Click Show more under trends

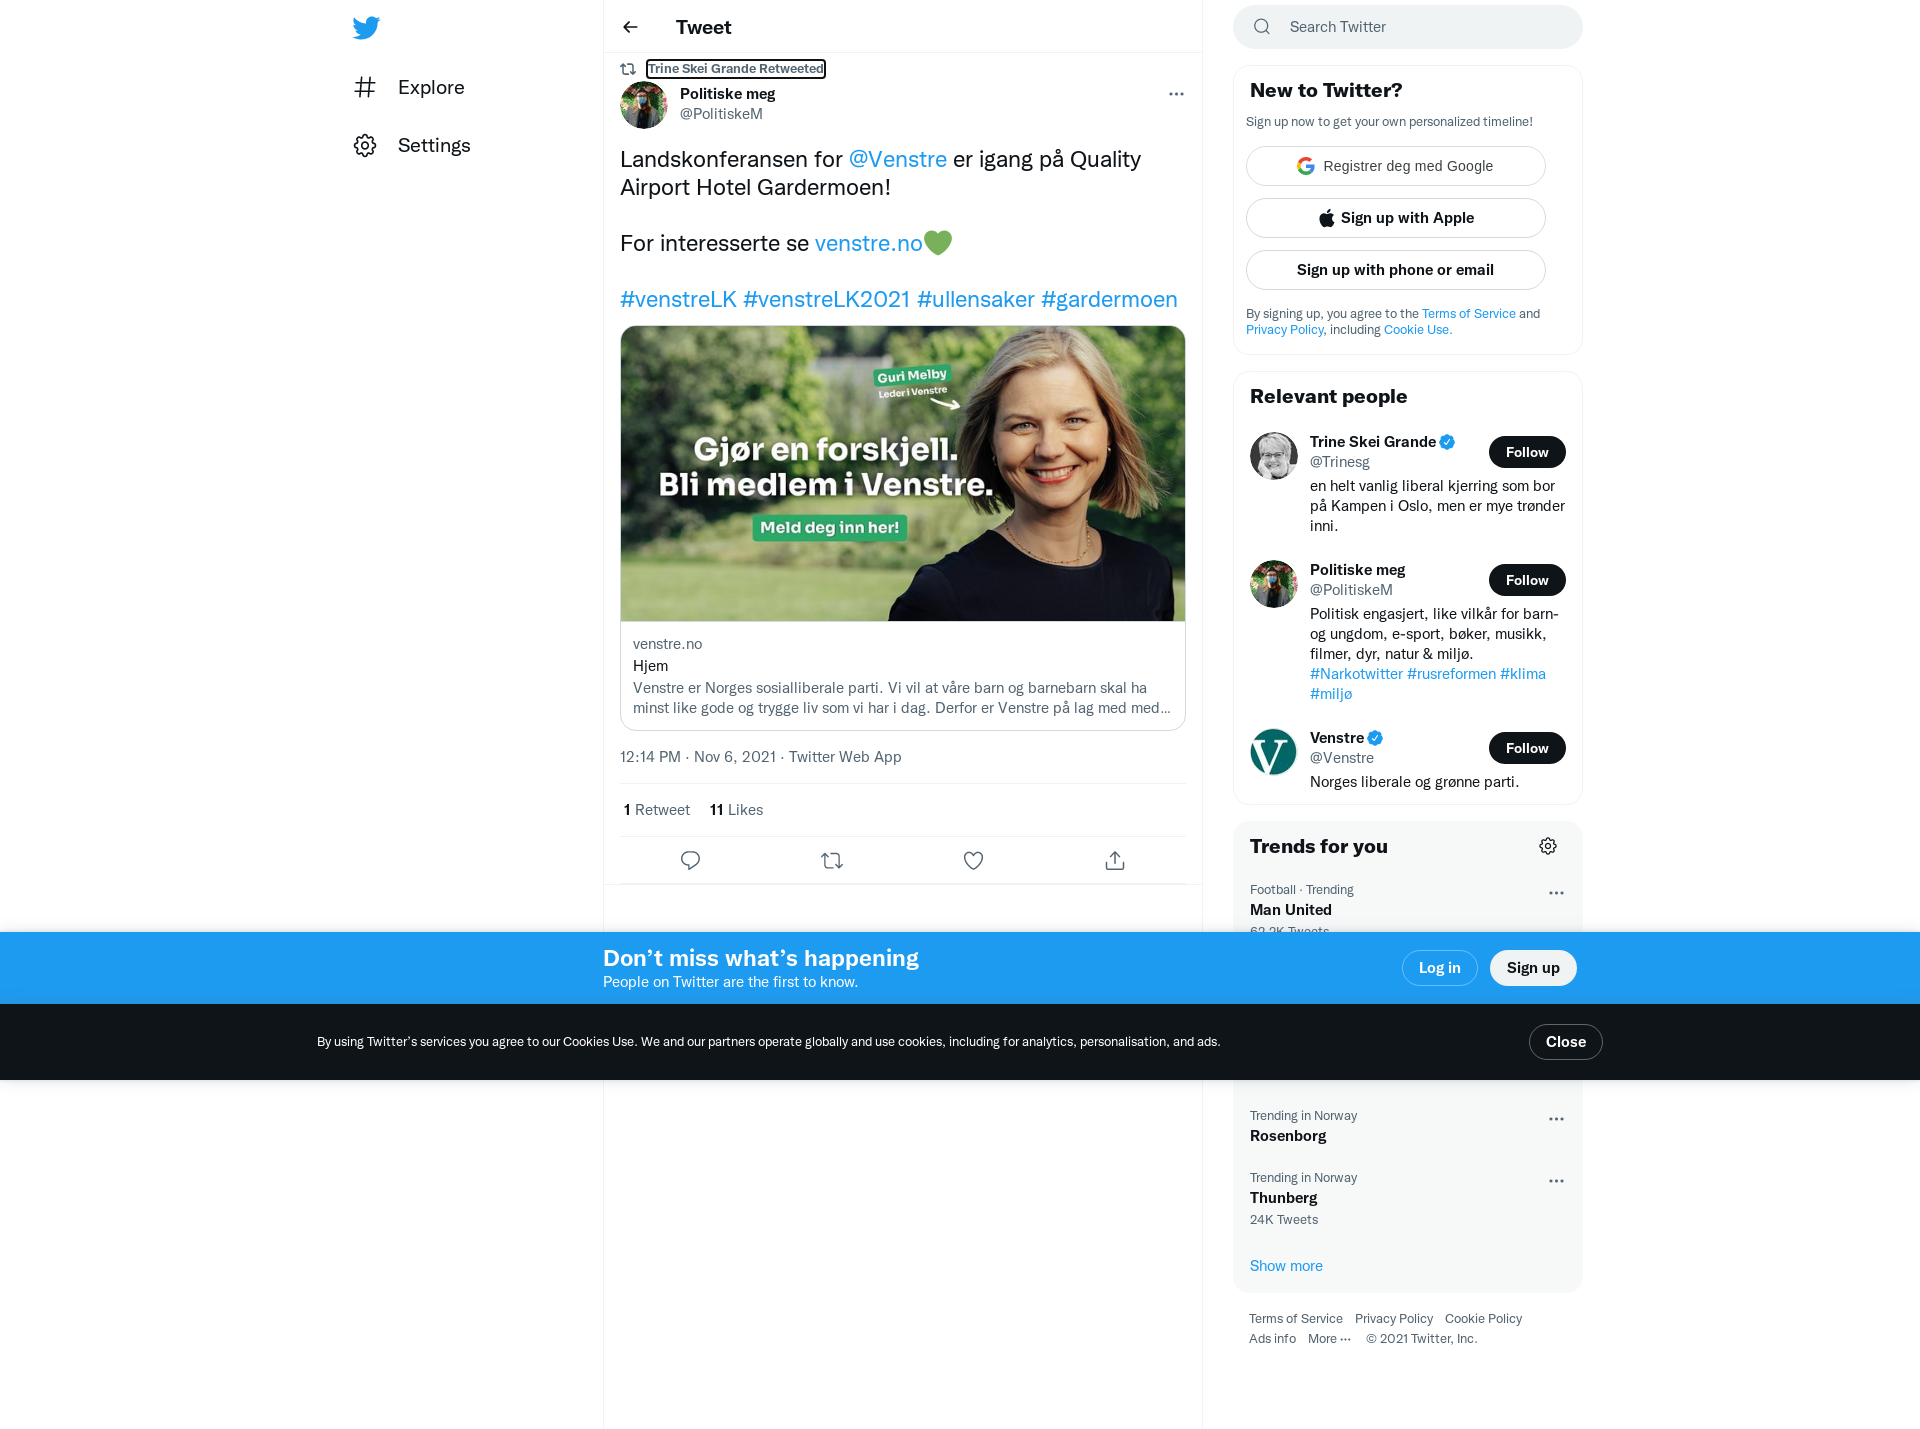[1286, 1266]
